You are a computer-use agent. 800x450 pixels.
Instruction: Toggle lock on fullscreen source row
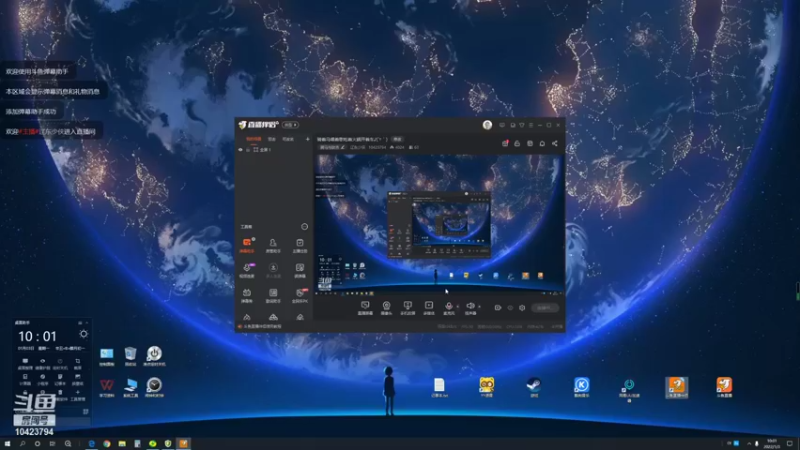[x=248, y=150]
